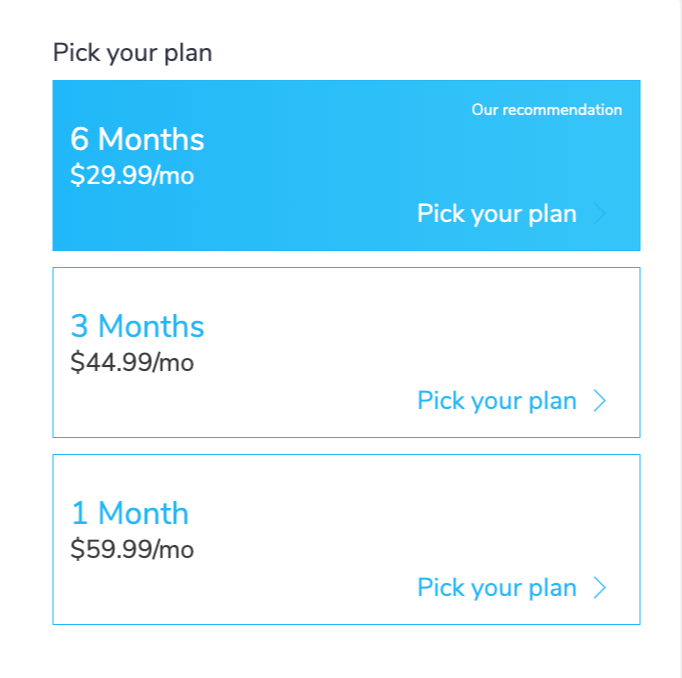The image size is (682, 678).
Task: Click the chevron arrow in 3 Months card
Action: click(x=600, y=401)
